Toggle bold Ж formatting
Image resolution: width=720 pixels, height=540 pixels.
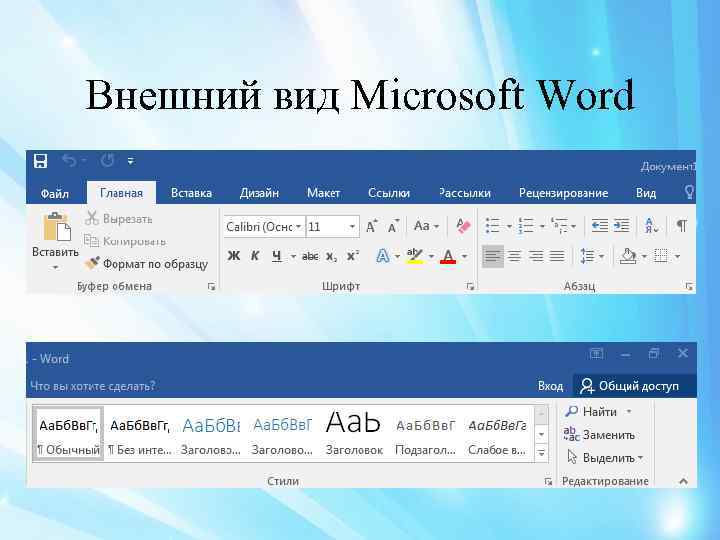point(234,256)
